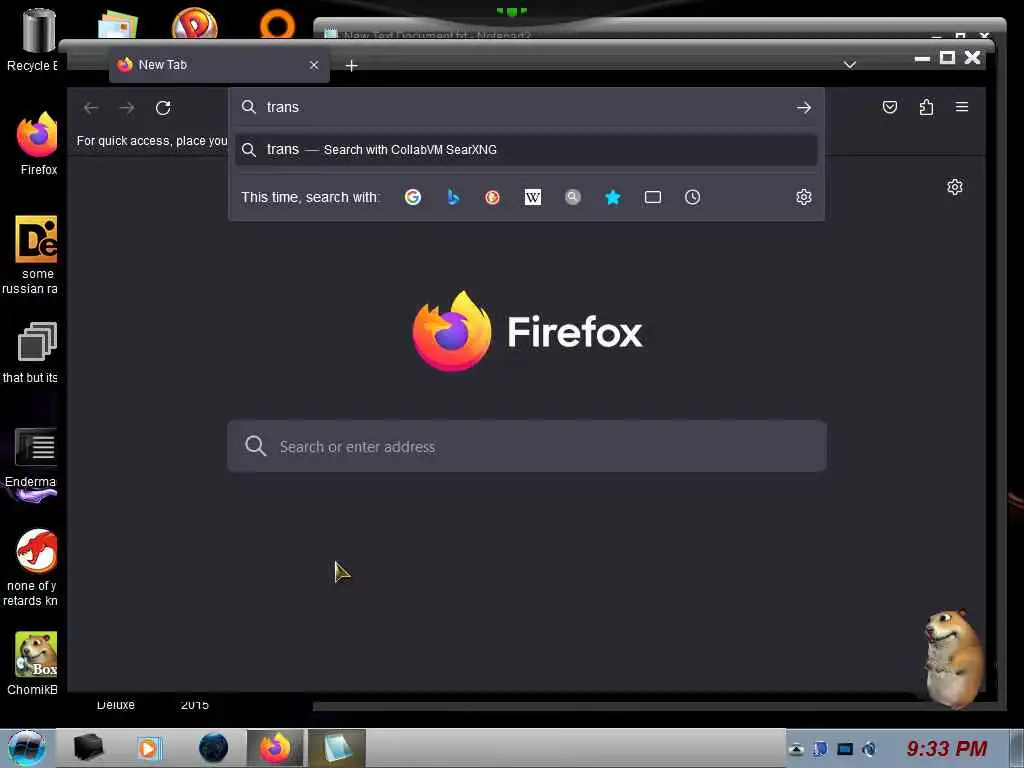Click the 9:33 PM clock

click(x=947, y=748)
